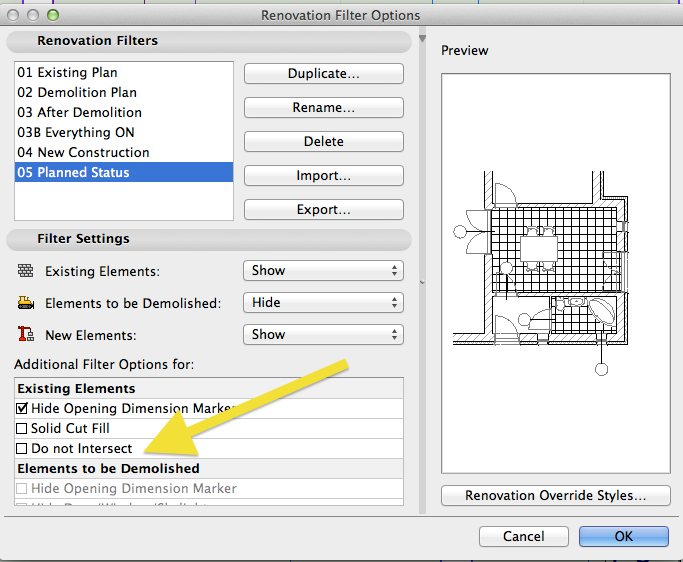This screenshot has width=683, height=562.
Task: Confirm with the OK button
Action: tap(624, 536)
